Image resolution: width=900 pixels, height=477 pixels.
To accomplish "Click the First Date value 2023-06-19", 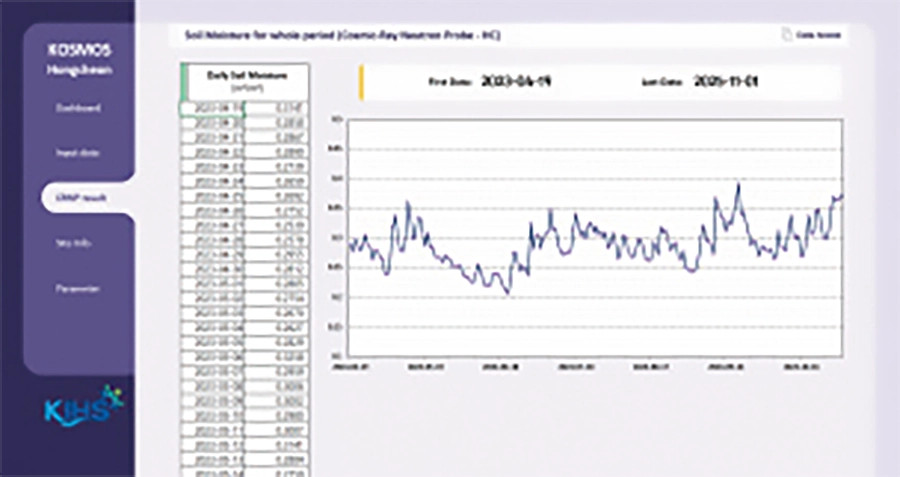I will [516, 82].
